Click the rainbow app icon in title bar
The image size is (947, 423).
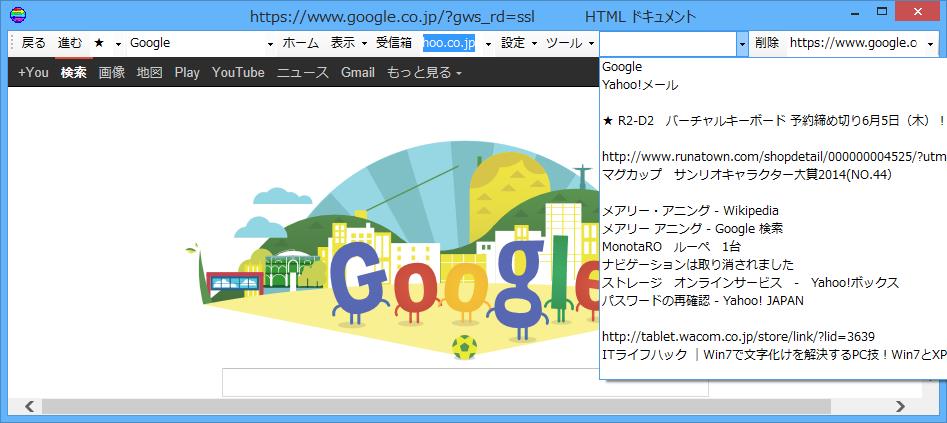(x=18, y=14)
